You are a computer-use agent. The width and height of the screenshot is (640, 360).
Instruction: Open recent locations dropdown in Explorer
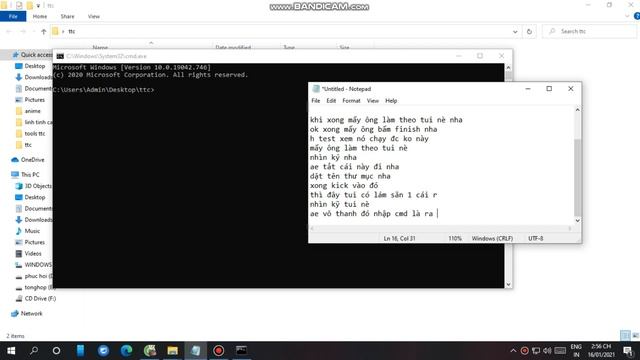pos(33,31)
